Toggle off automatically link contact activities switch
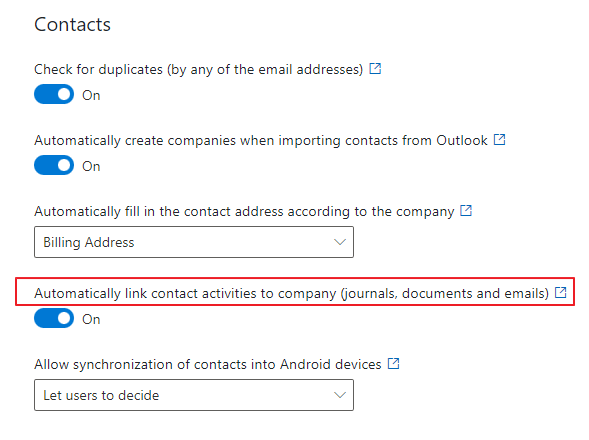 (x=54, y=318)
